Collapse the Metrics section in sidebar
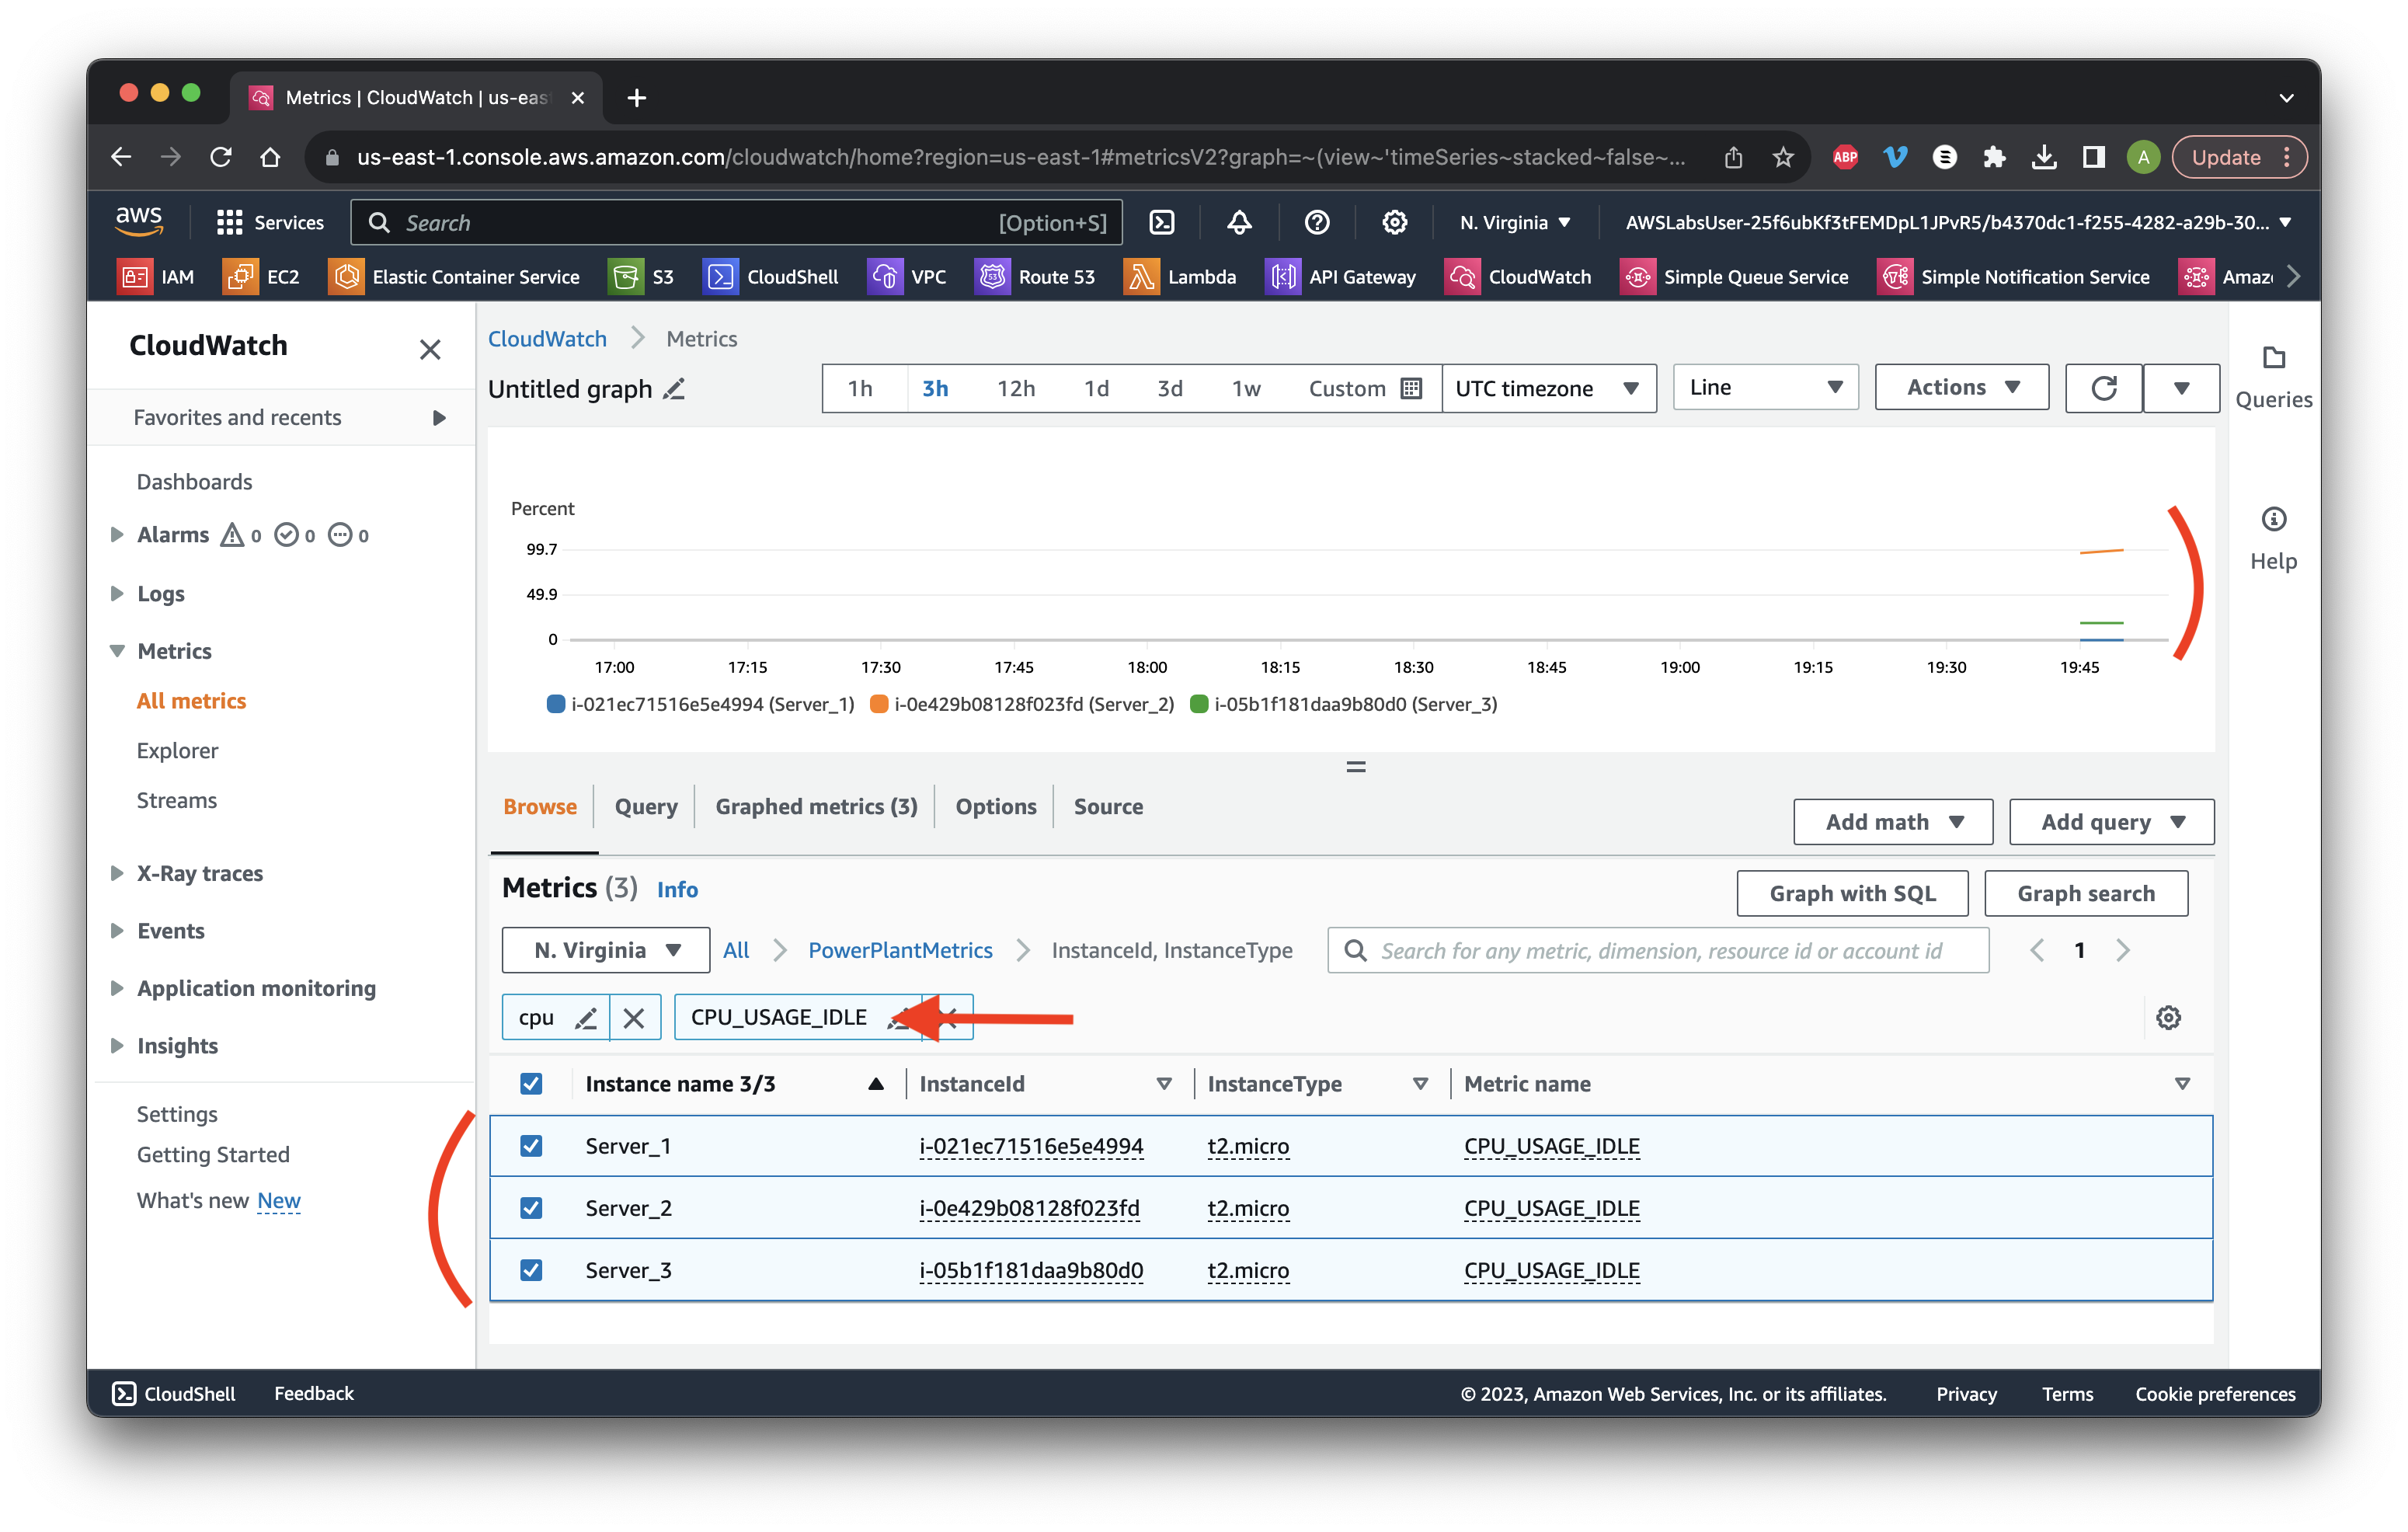This screenshot has width=2408, height=1532. click(117, 651)
